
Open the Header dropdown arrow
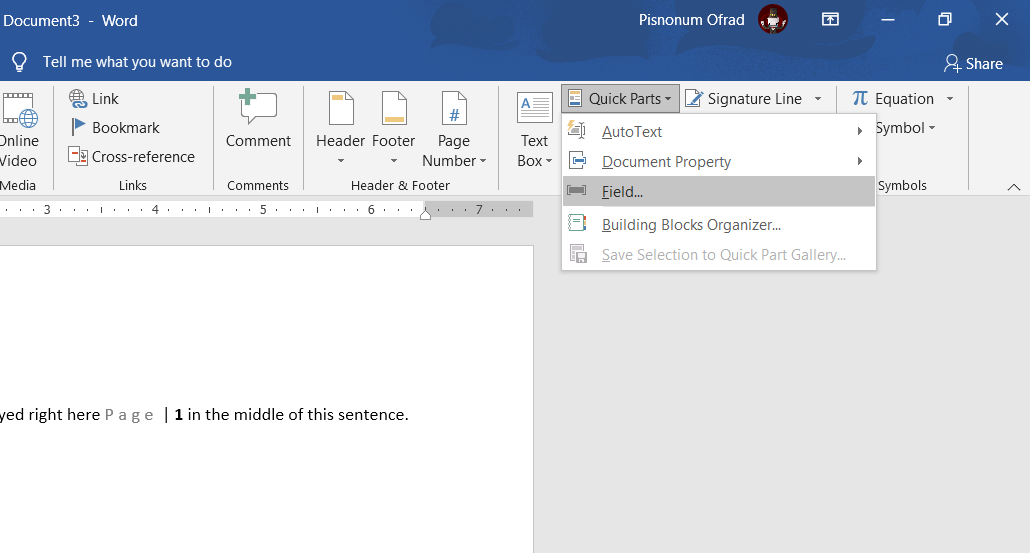(341, 161)
